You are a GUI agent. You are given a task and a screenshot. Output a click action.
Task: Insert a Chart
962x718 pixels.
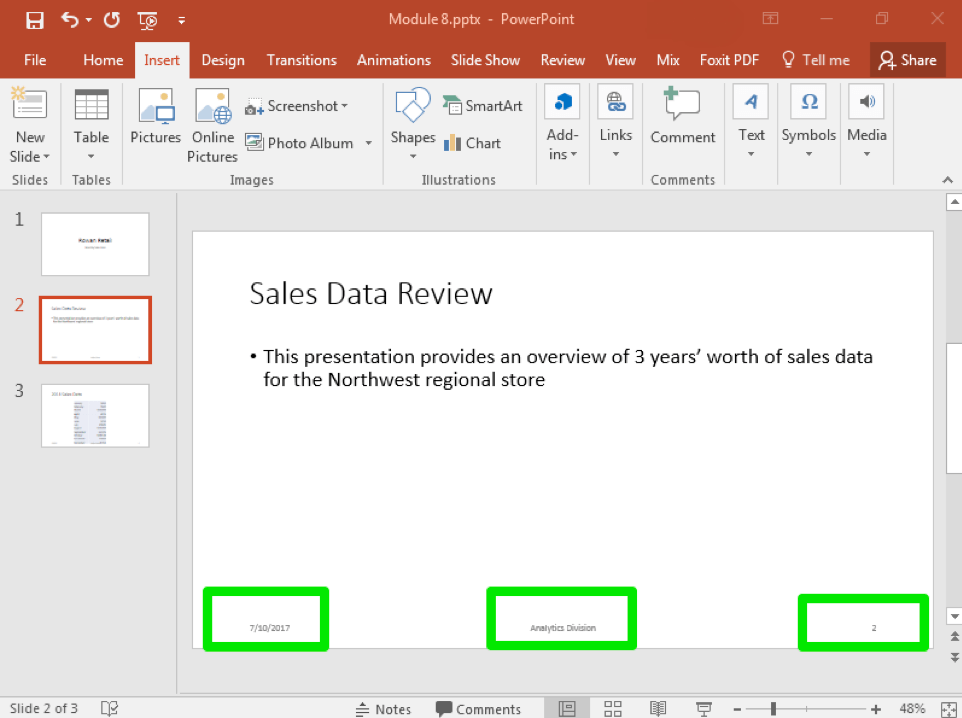(472, 143)
